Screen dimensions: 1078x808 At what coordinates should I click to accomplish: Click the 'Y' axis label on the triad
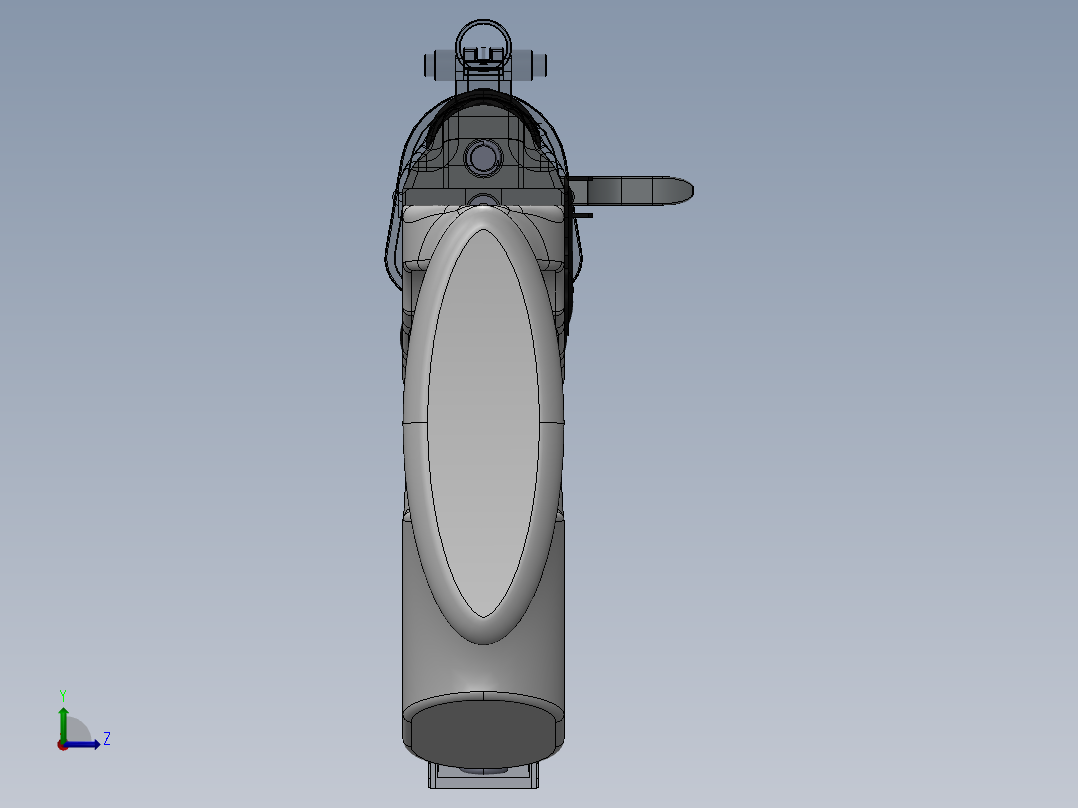(x=63, y=695)
